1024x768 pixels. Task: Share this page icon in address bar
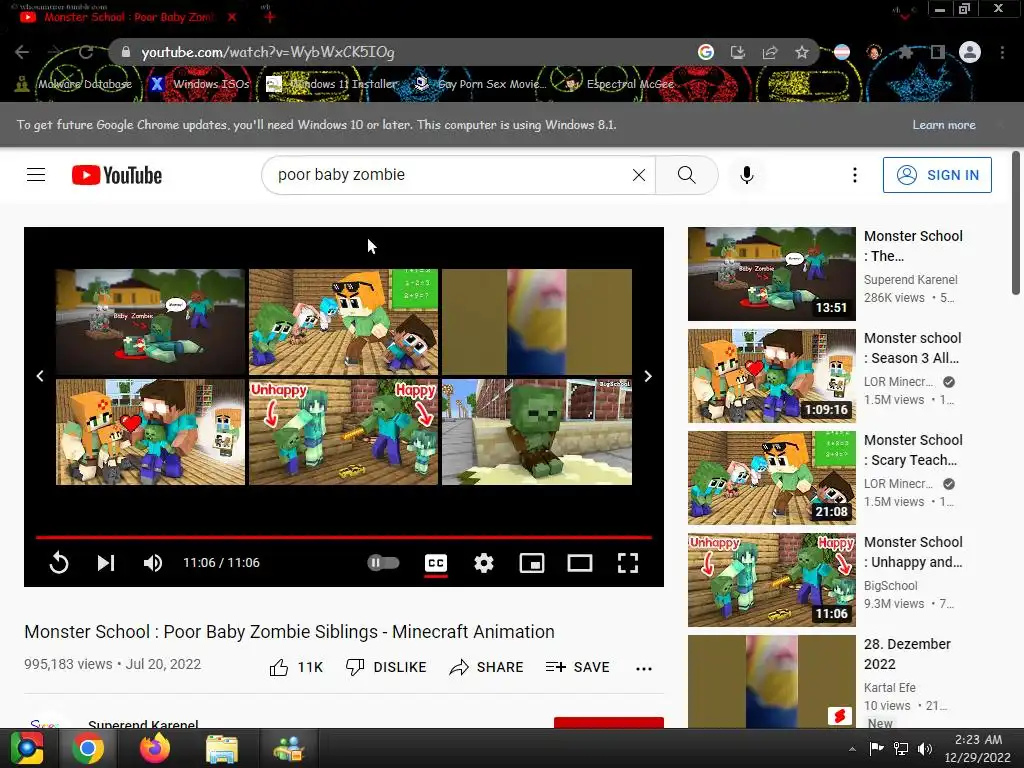769,52
